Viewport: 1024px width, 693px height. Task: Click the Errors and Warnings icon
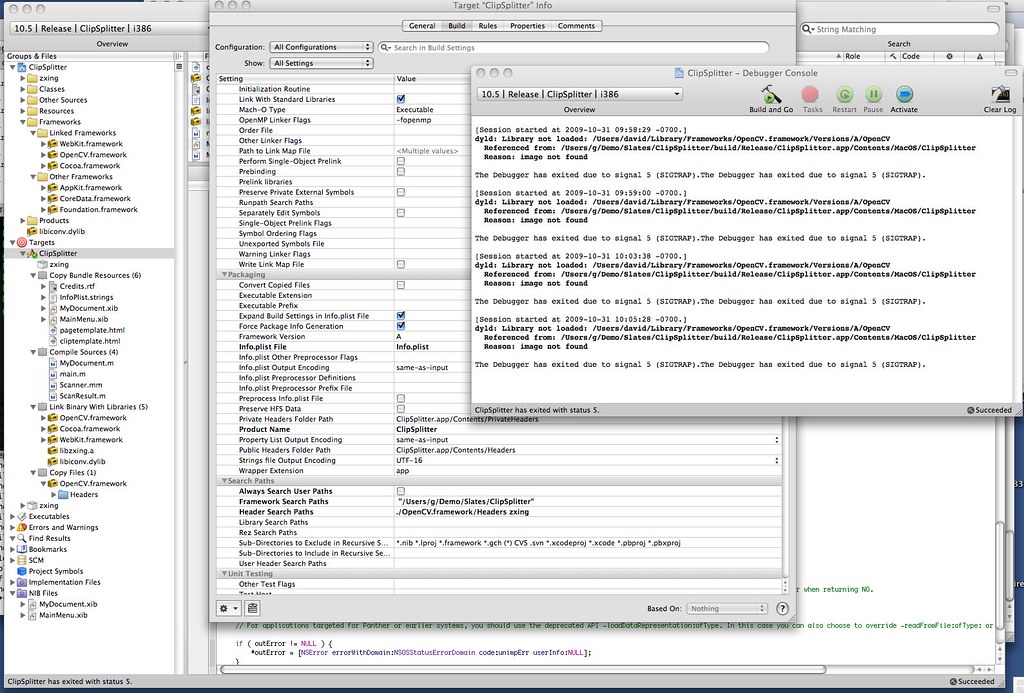pyautogui.click(x=22, y=527)
